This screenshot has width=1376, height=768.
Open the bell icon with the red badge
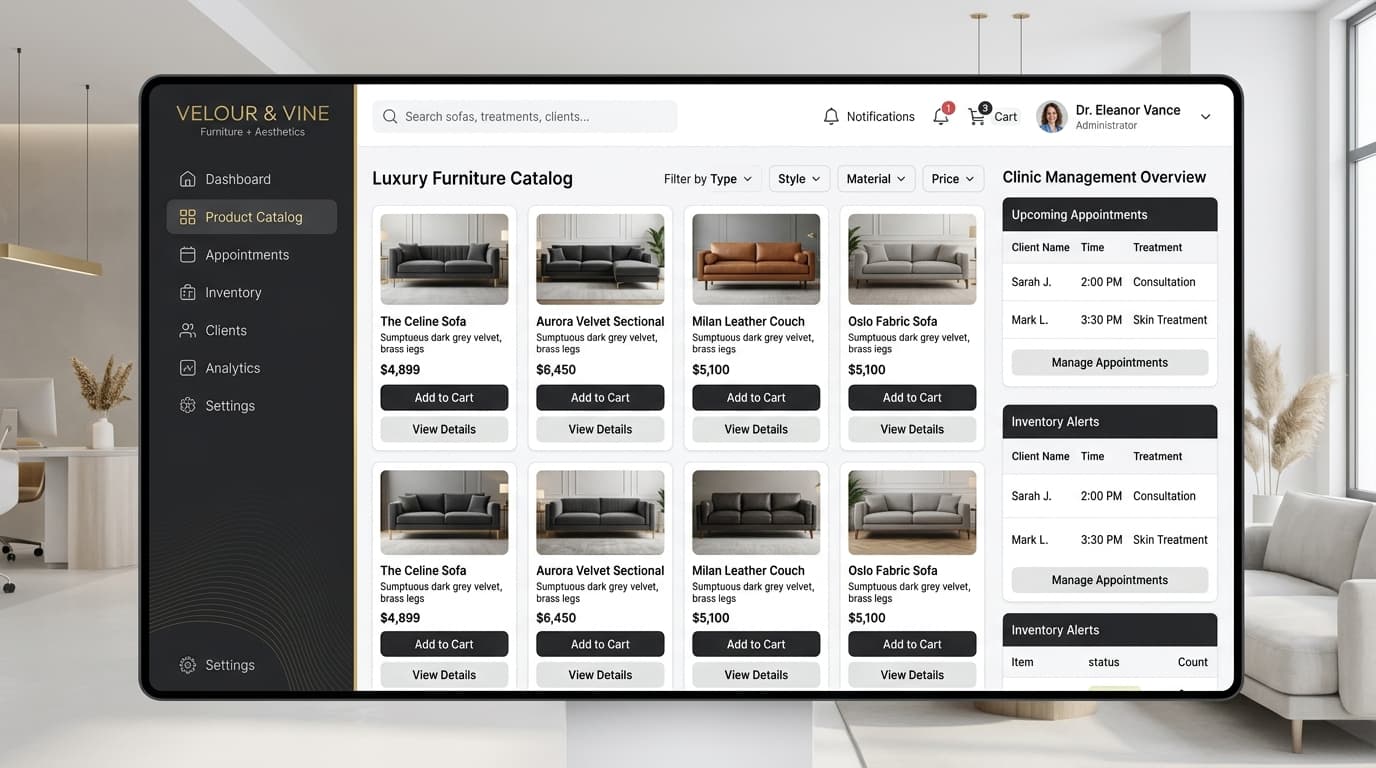click(x=941, y=116)
